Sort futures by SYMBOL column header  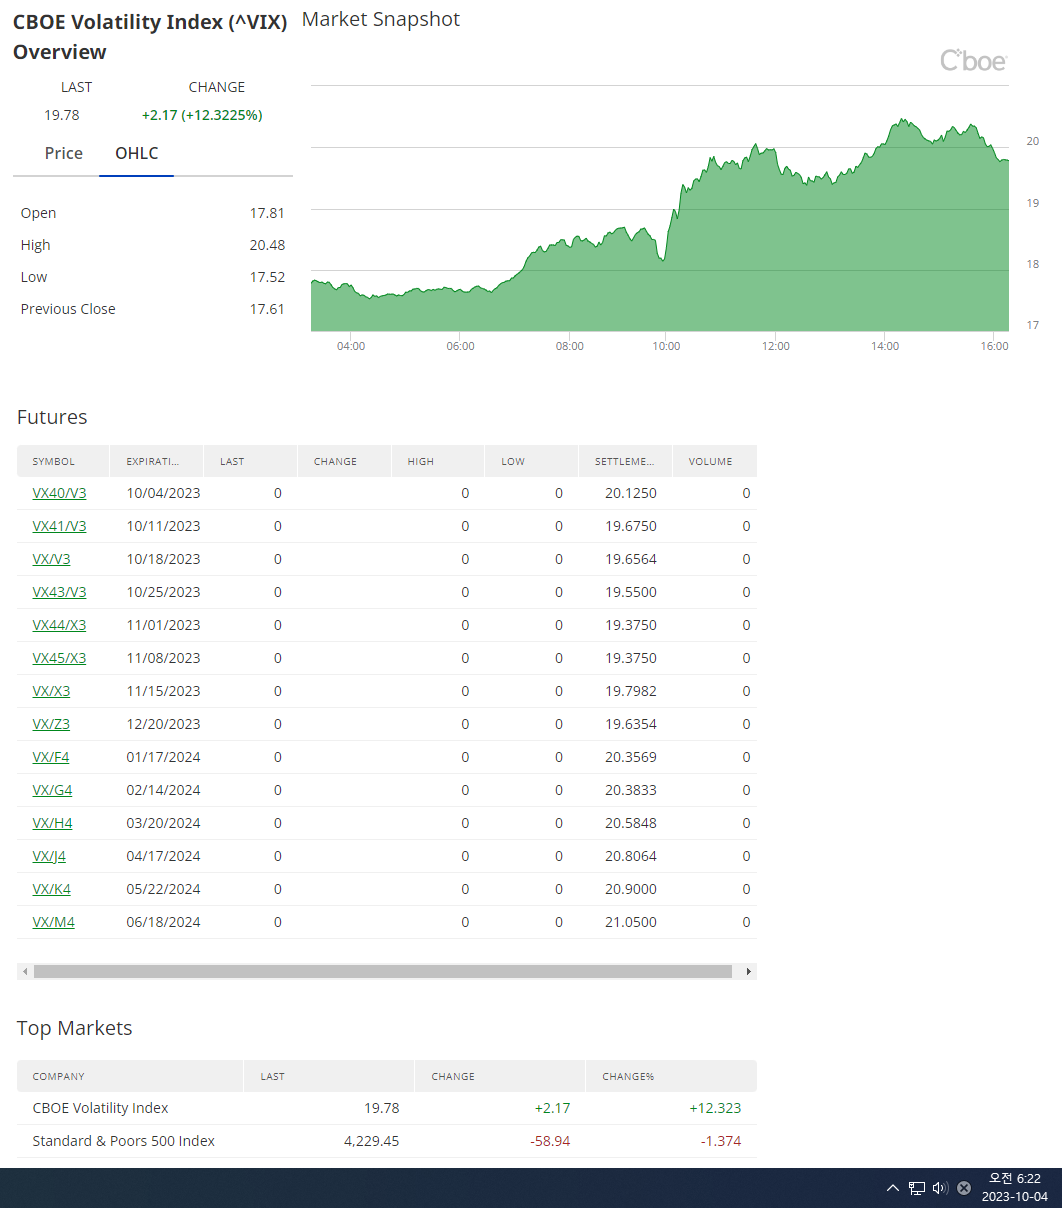[x=63, y=461]
